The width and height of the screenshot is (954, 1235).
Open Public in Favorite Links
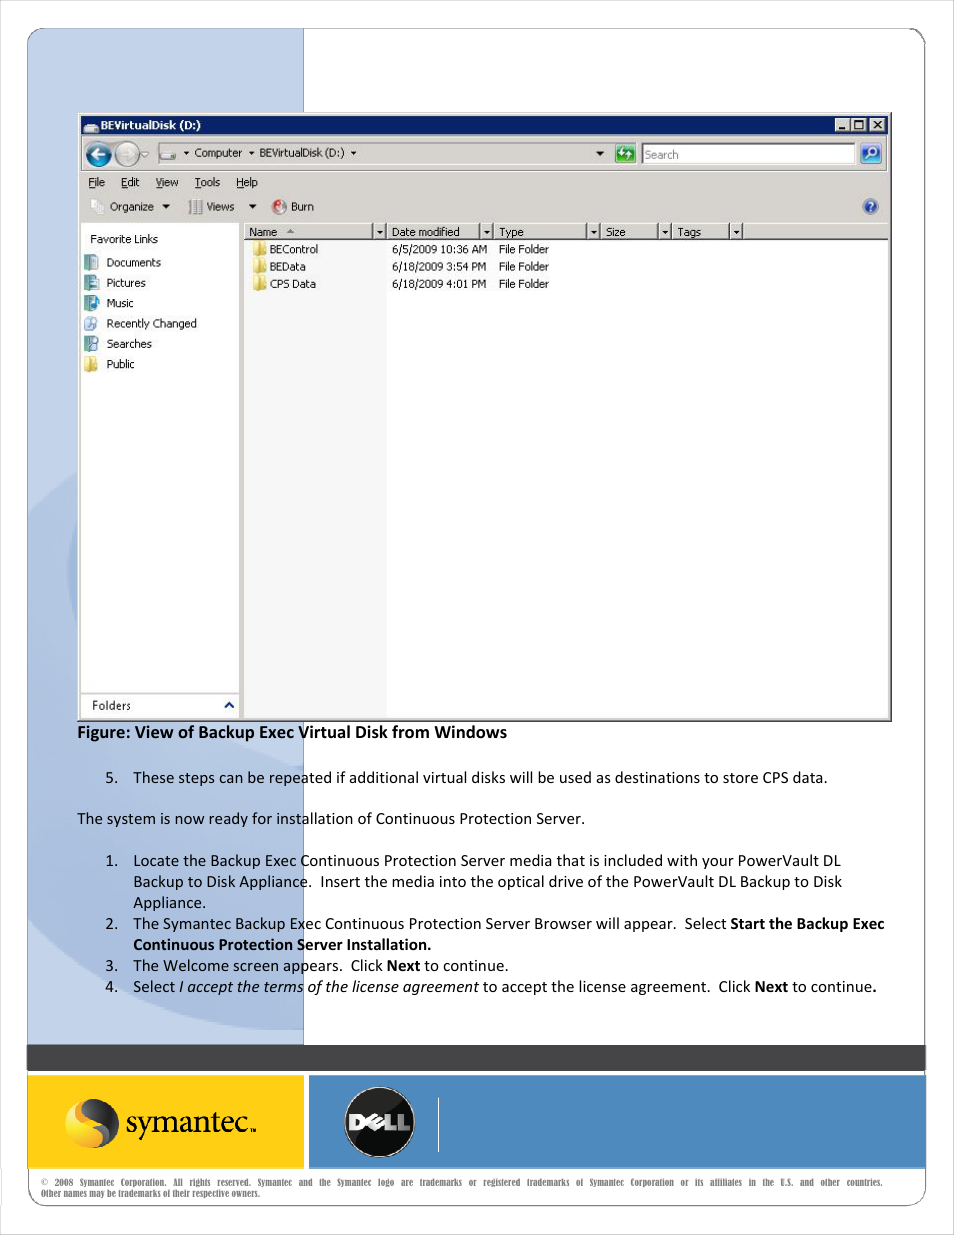[120, 364]
